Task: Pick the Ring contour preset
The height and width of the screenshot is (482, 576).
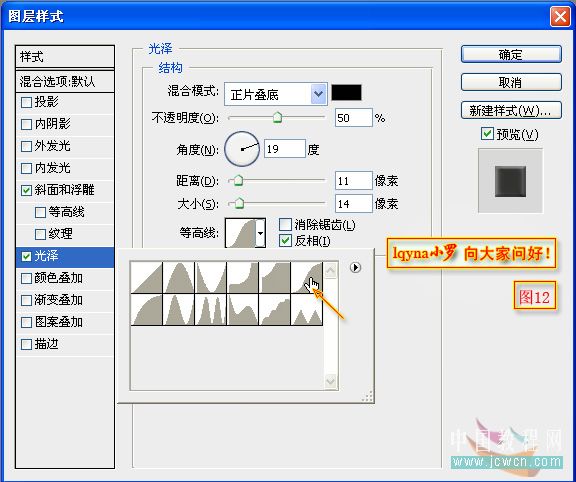Action: coord(179,309)
